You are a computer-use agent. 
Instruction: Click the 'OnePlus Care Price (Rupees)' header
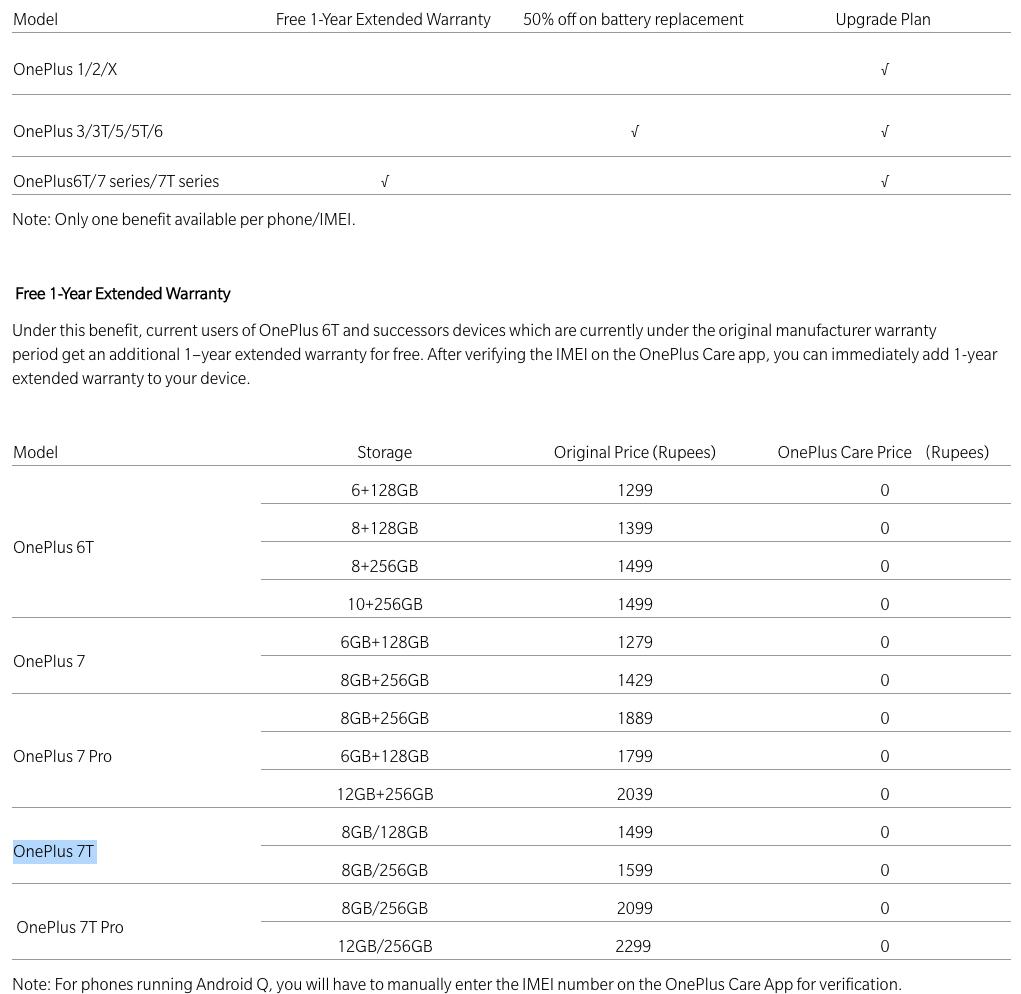883,452
